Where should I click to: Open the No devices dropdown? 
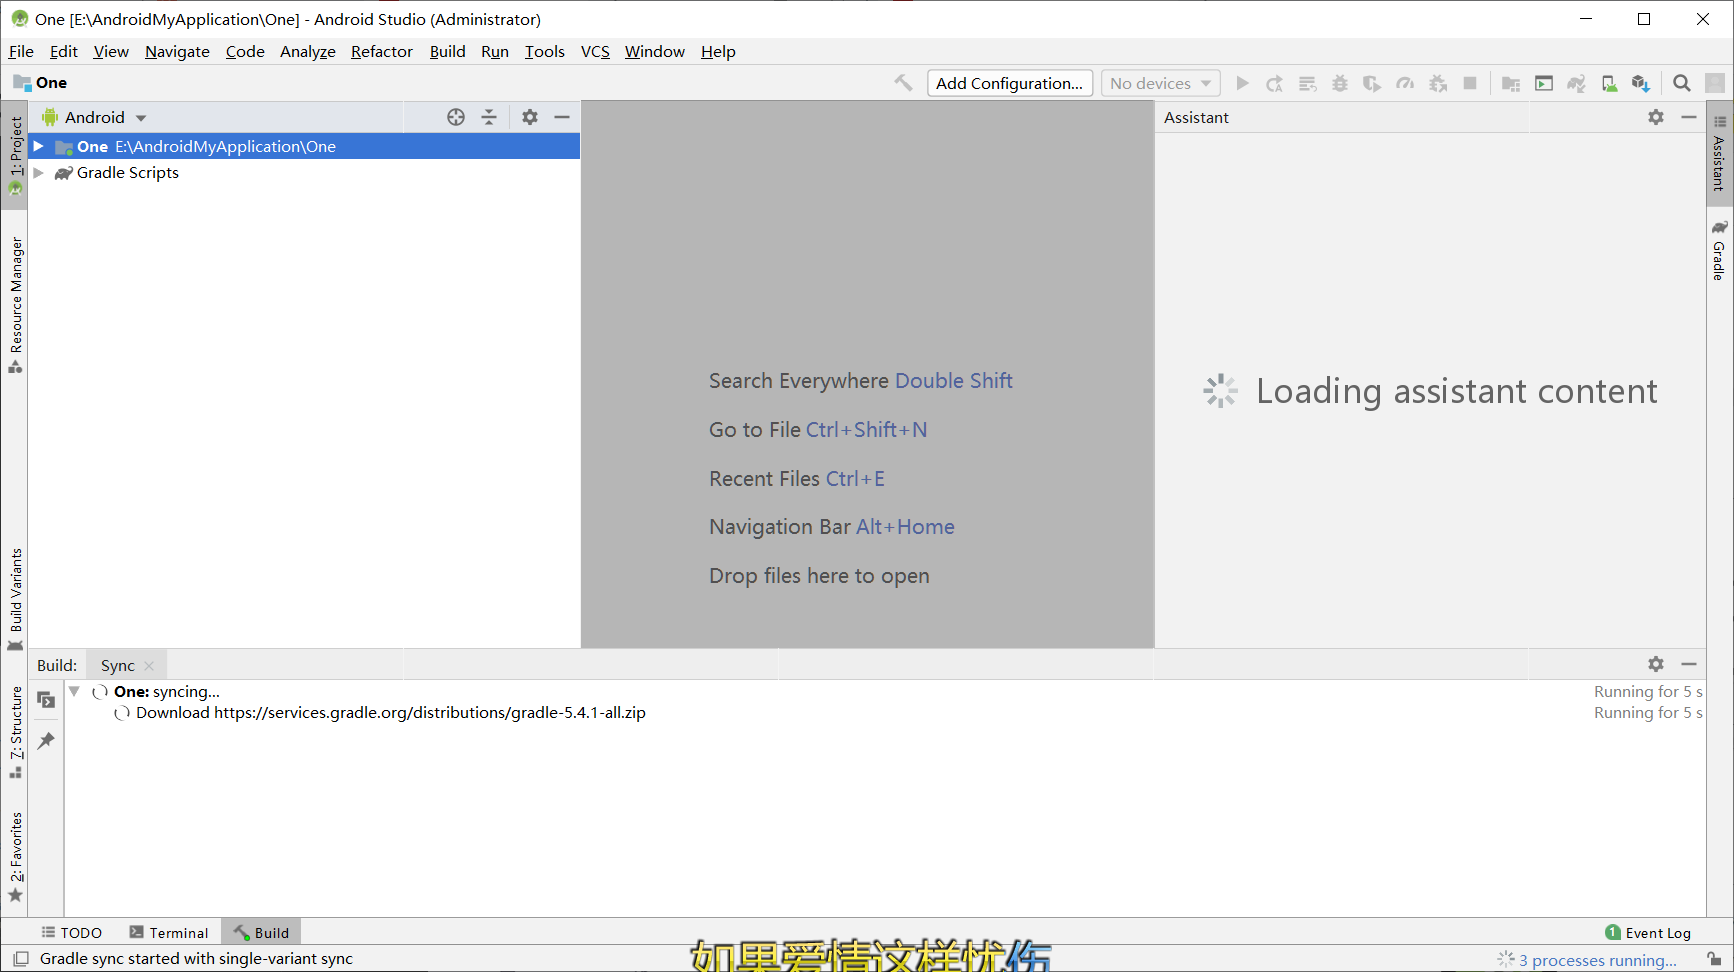1159,83
